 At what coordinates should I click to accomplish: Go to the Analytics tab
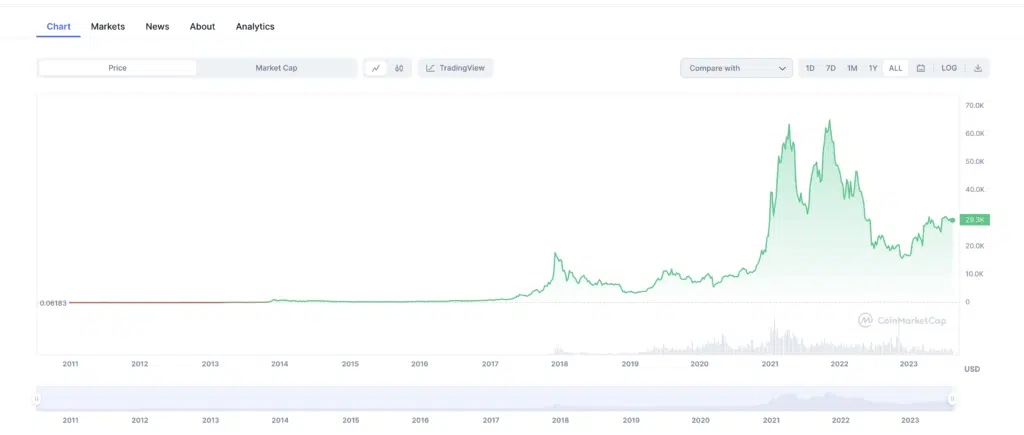[255, 26]
